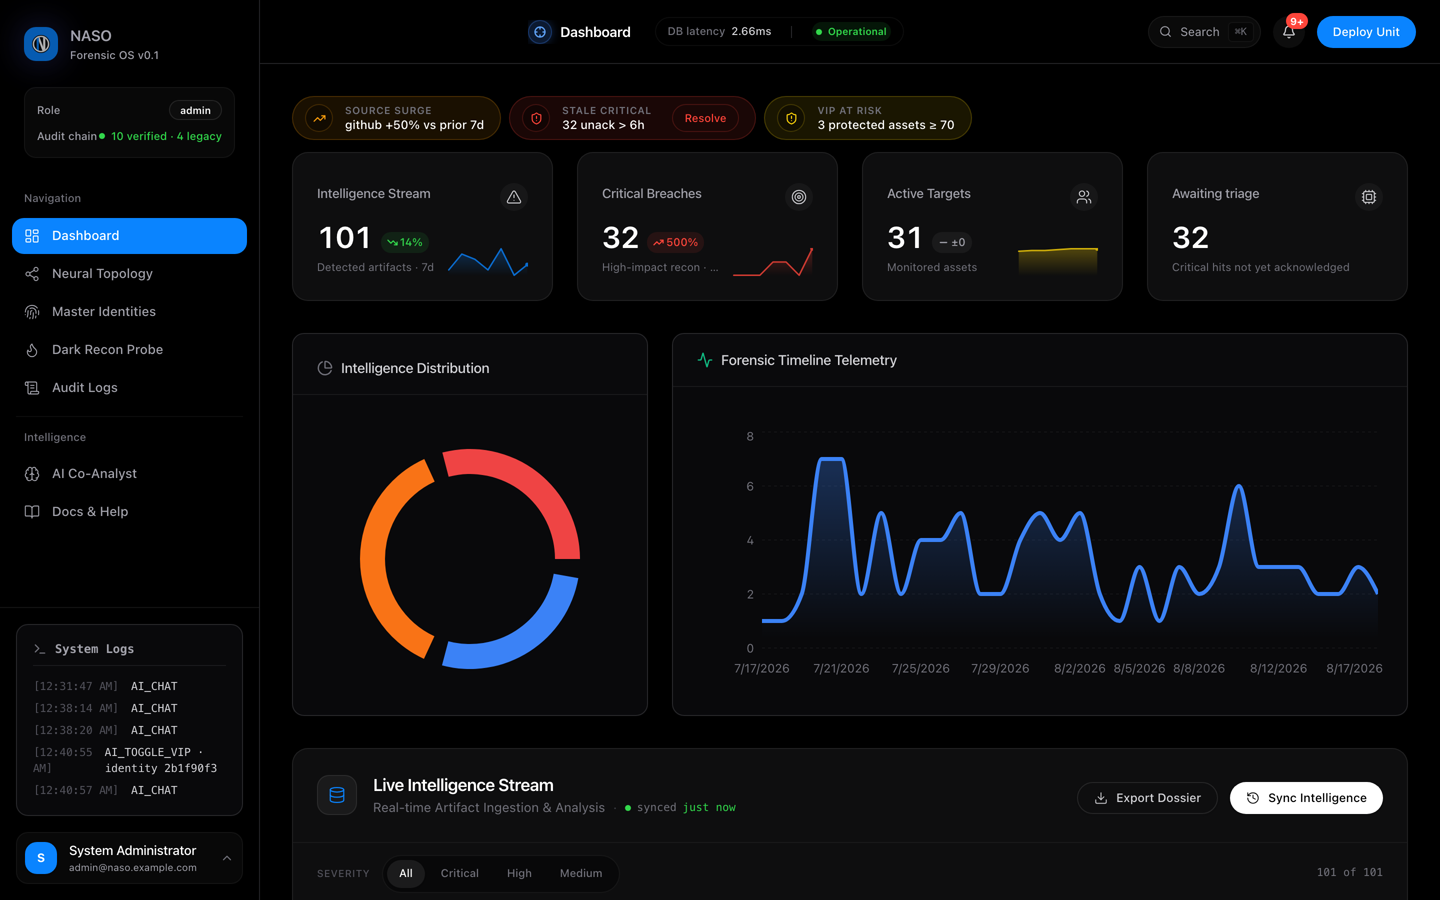Click the search magnifier icon
Image resolution: width=1440 pixels, height=900 pixels.
point(1165,32)
